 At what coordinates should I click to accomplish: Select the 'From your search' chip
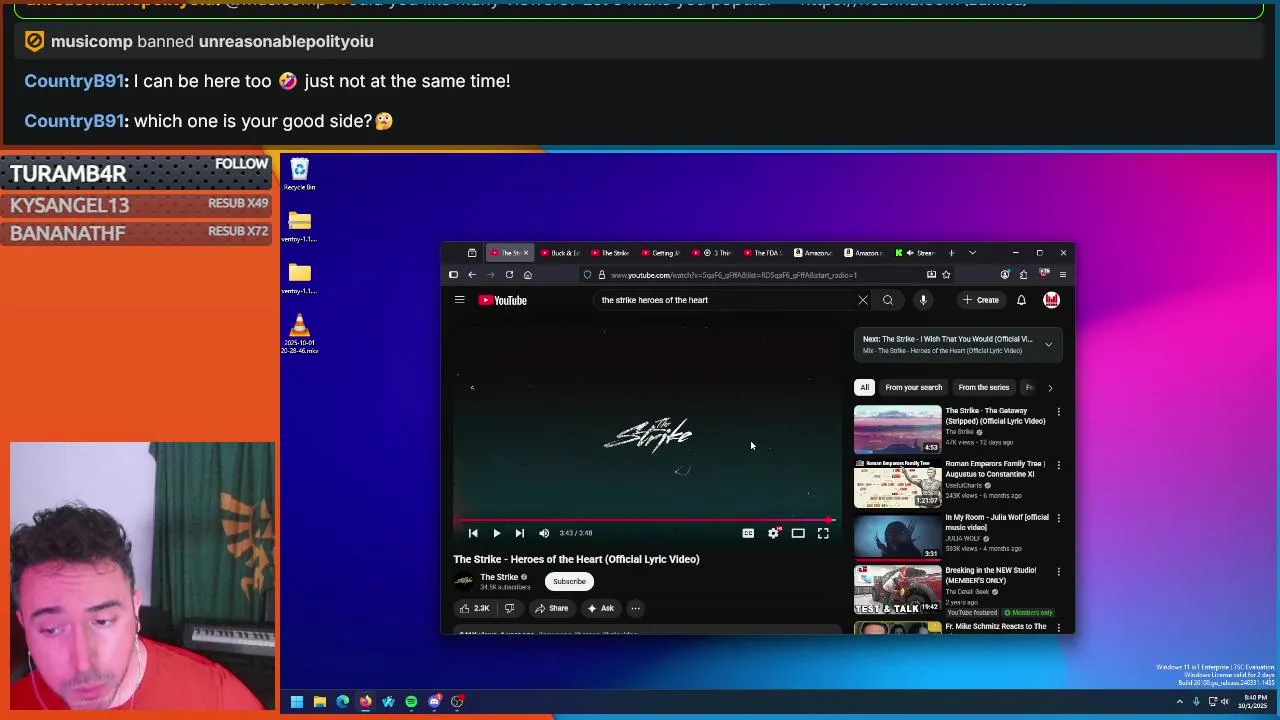pyautogui.click(x=913, y=387)
